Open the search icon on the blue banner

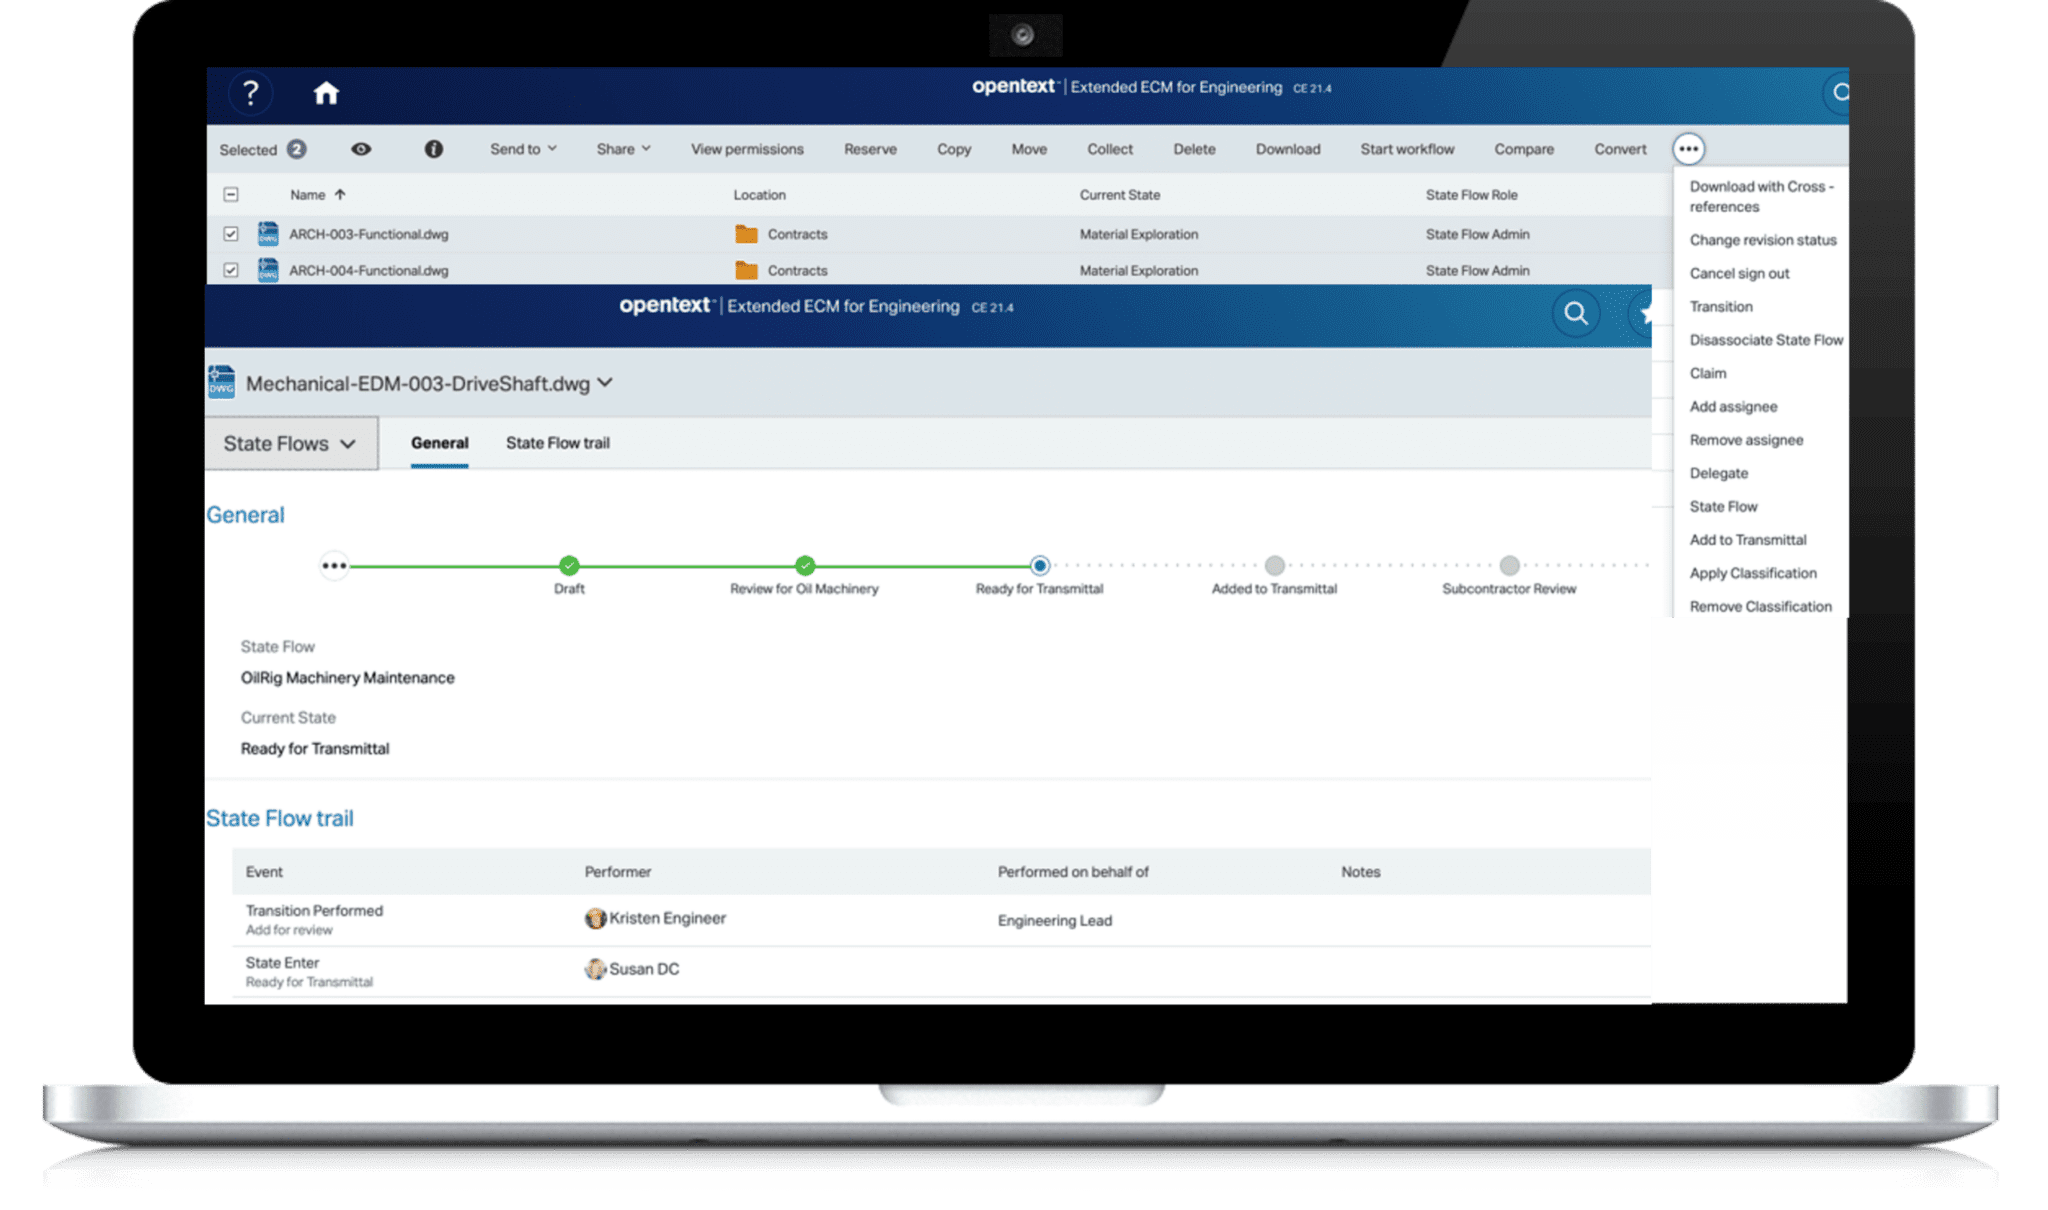[x=1575, y=313]
